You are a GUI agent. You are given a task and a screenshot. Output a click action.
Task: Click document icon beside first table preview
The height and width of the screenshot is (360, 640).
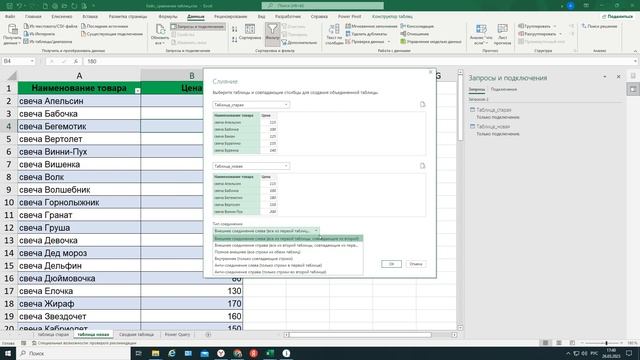tap(422, 104)
